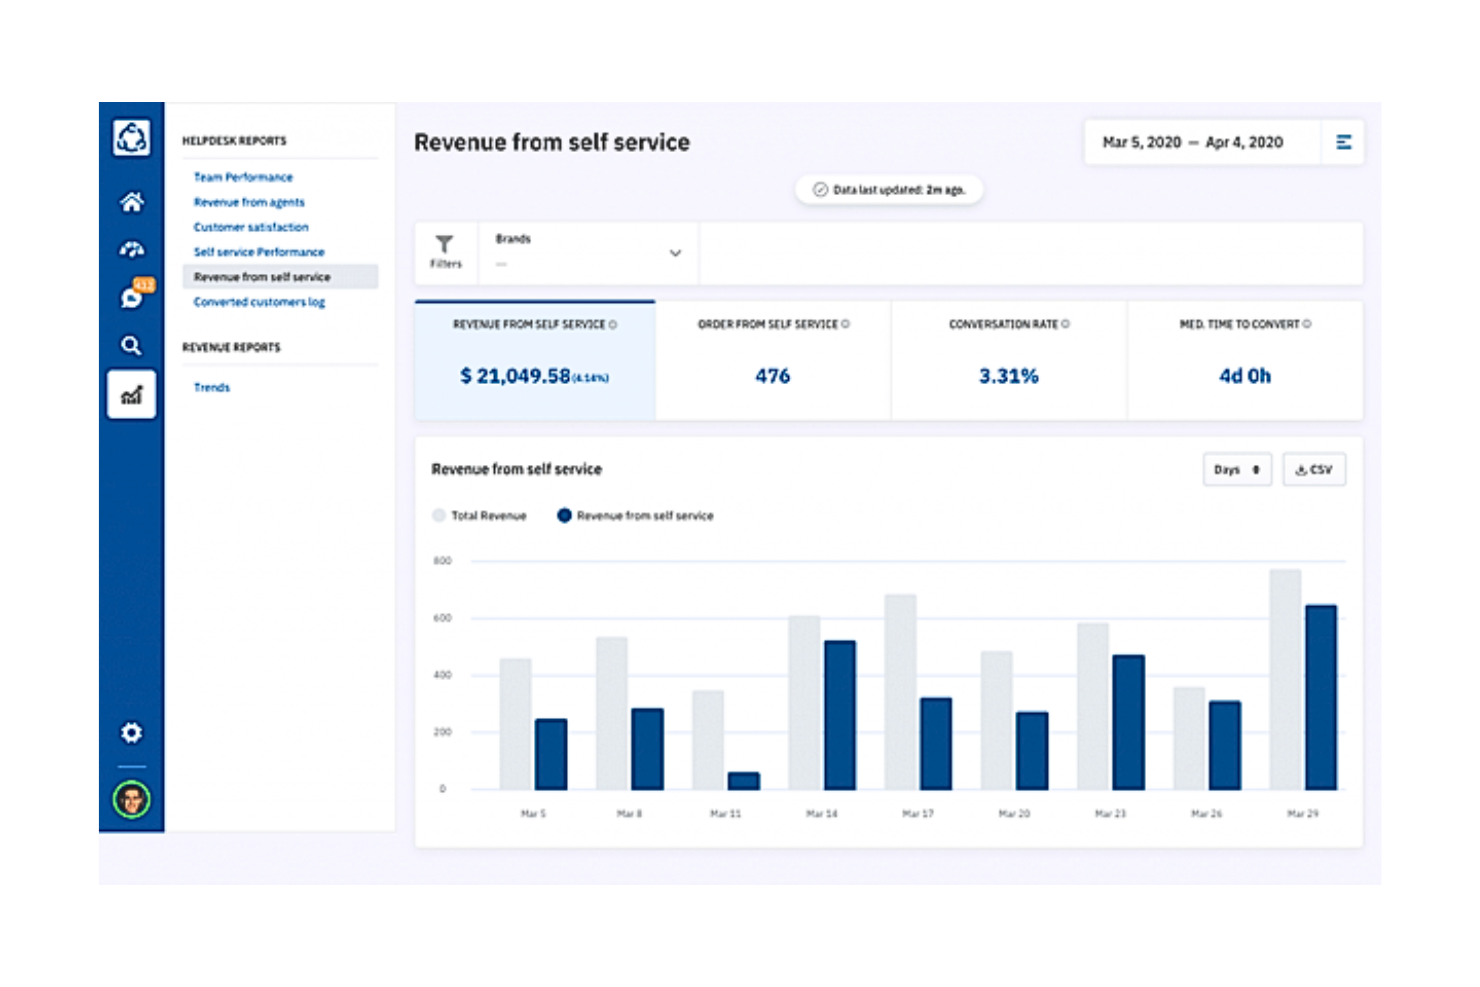Open the date range menu icon
1480x987 pixels.
tap(1343, 142)
